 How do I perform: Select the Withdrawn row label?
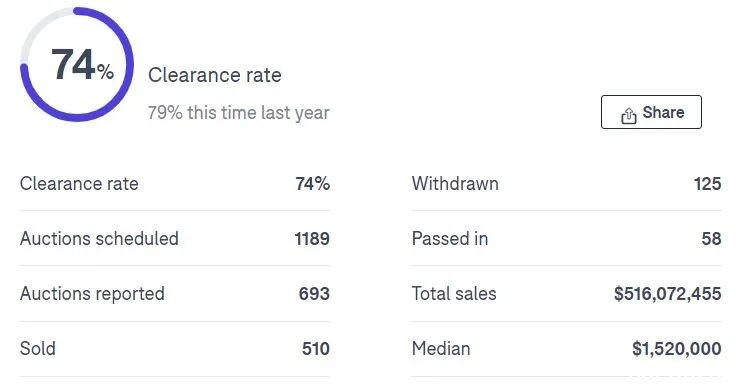point(455,183)
